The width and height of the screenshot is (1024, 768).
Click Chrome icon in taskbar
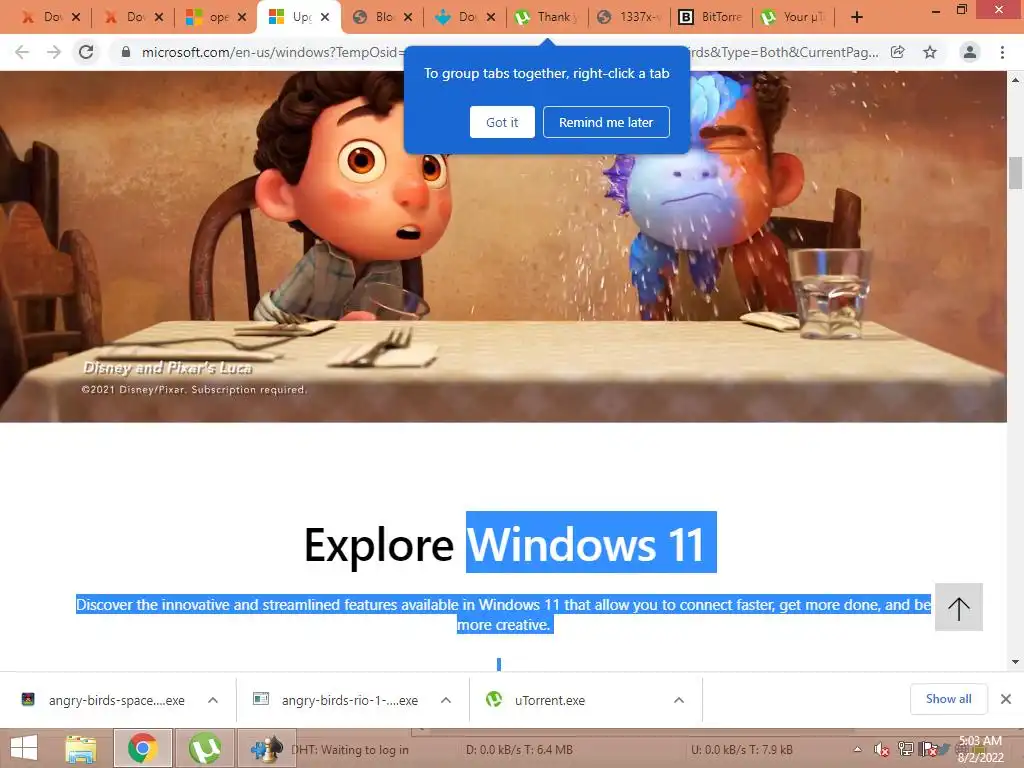(142, 748)
